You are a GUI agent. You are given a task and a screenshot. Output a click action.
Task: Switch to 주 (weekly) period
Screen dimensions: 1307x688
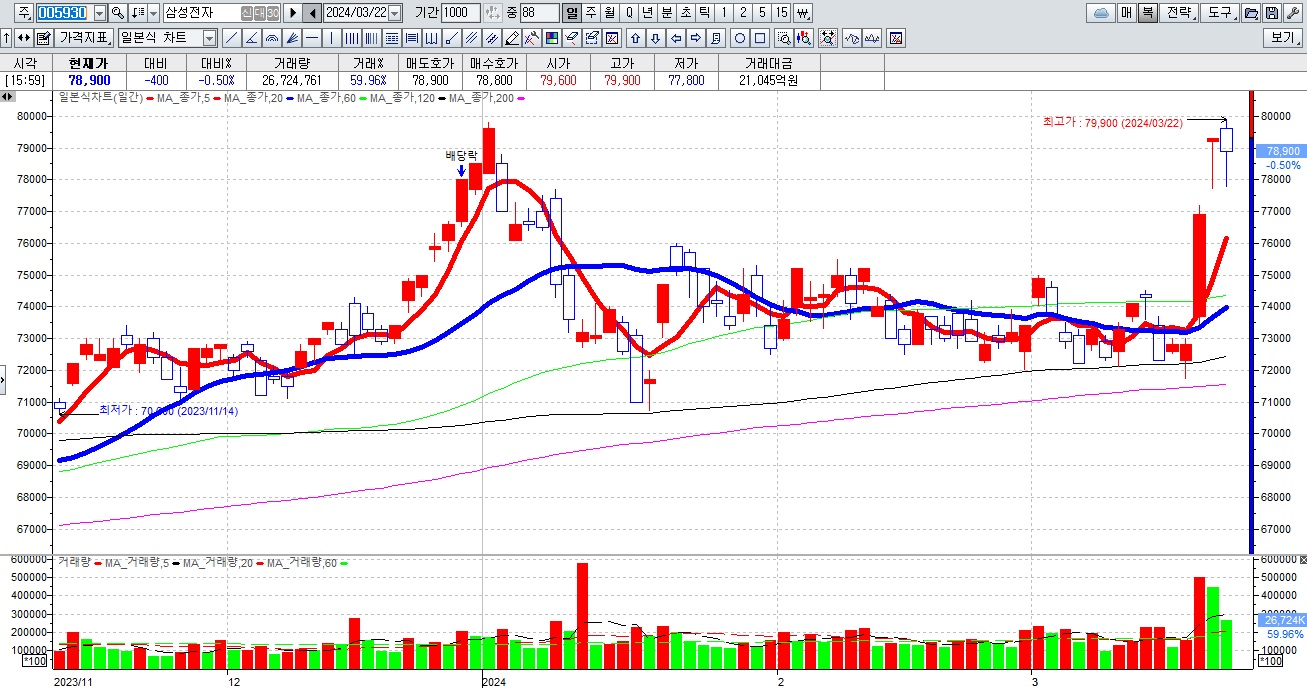click(591, 13)
